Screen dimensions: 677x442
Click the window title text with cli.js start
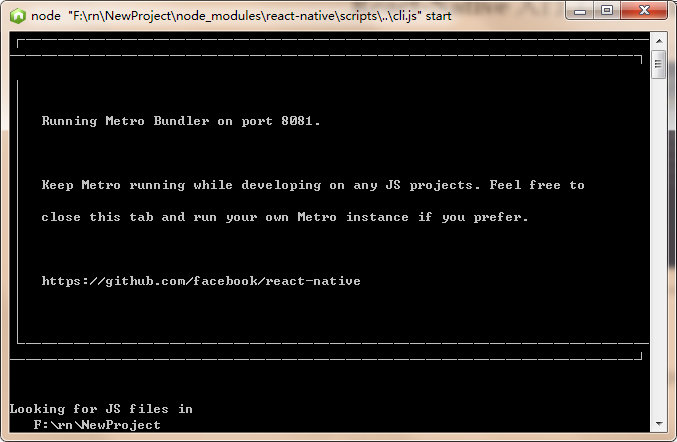[241, 16]
